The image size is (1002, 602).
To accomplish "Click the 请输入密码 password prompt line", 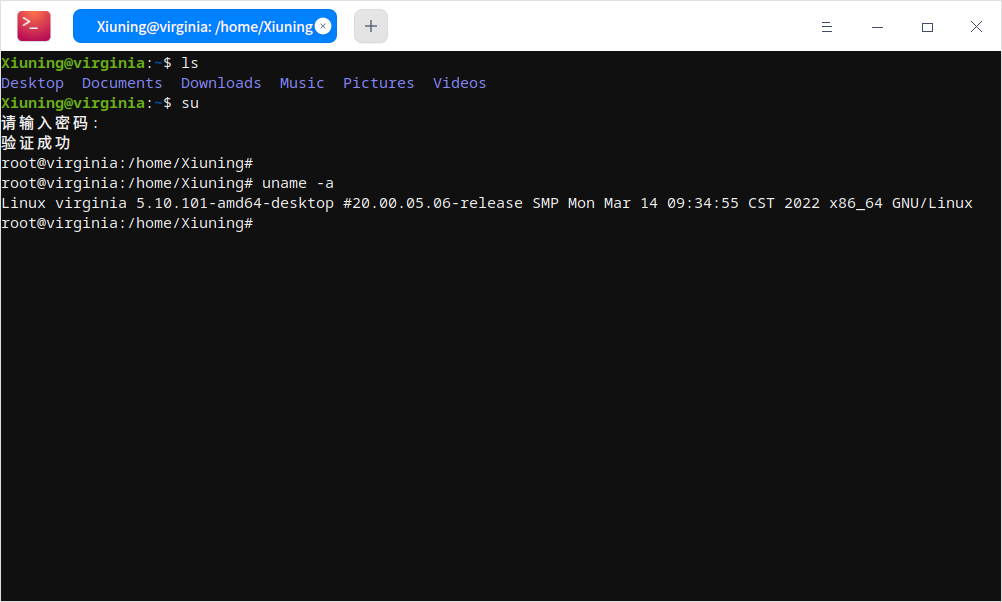I will [49, 122].
